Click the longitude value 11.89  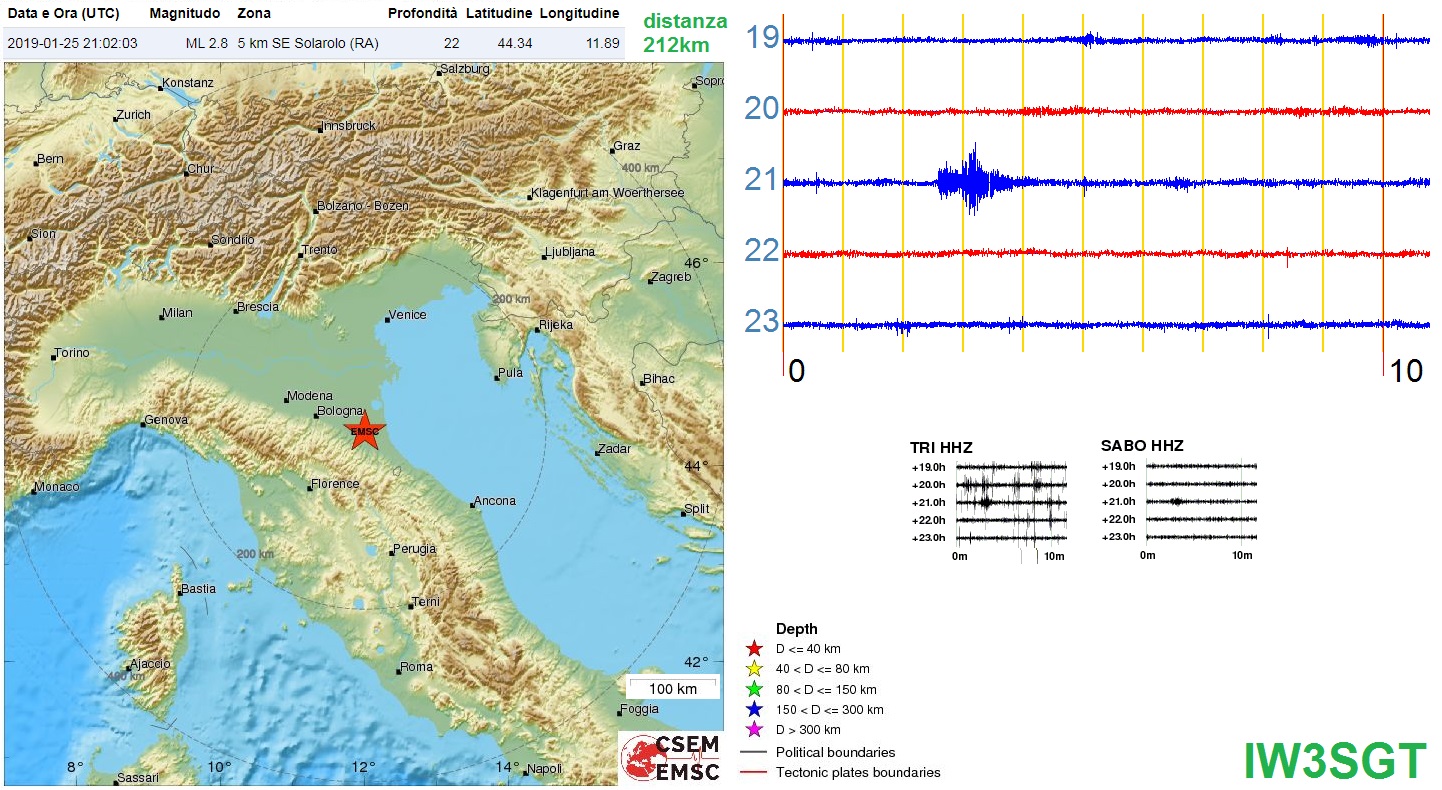pyautogui.click(x=603, y=43)
